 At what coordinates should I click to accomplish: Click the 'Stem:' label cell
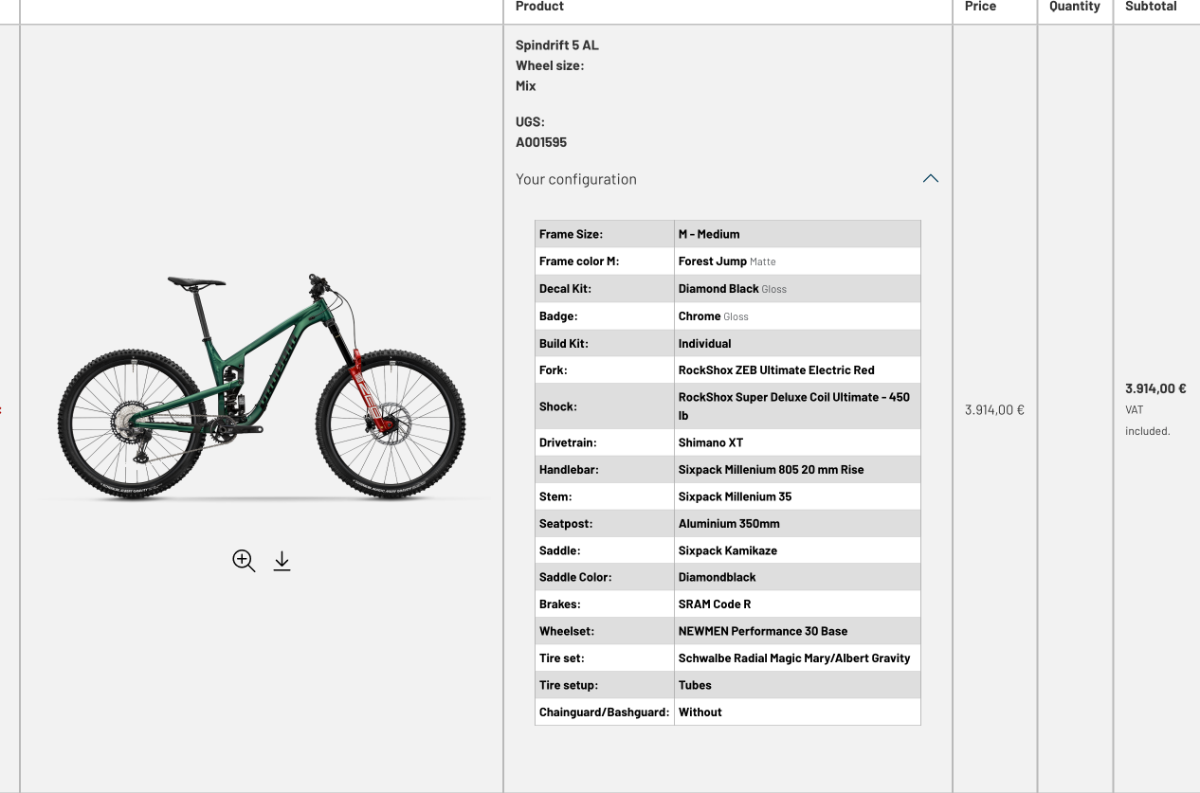pos(605,496)
